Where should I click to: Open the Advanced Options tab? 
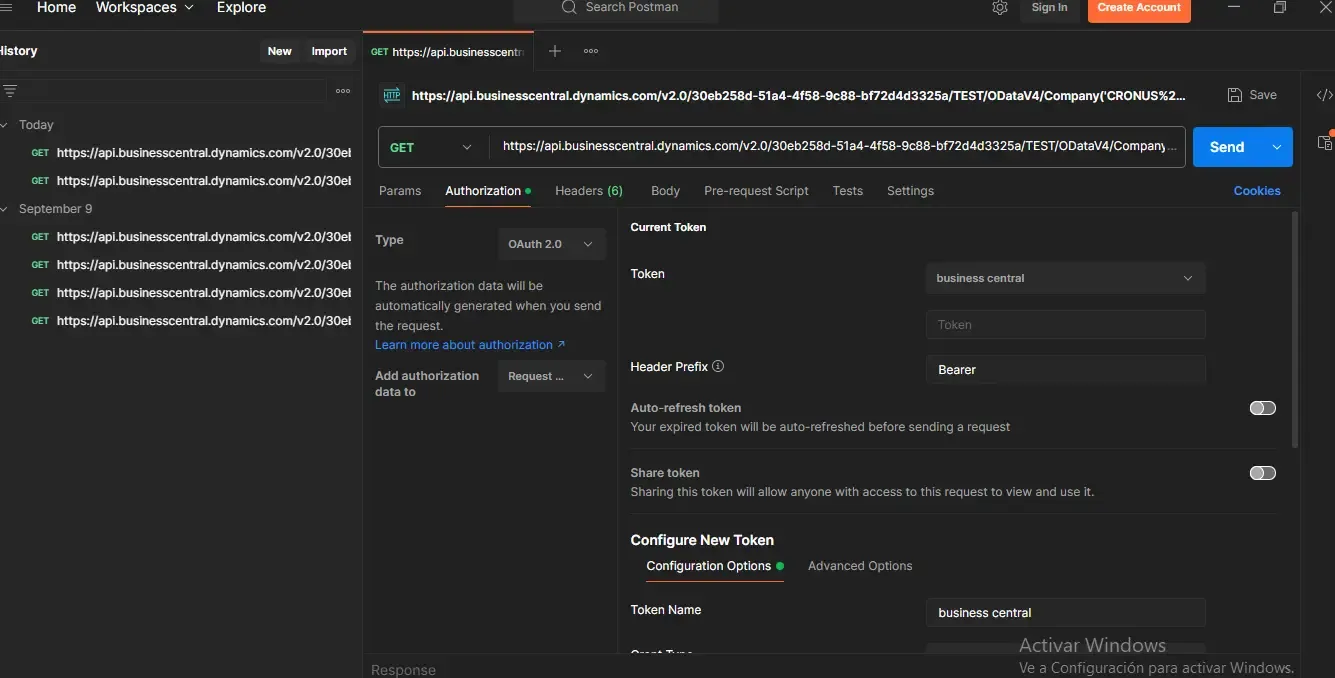click(859, 566)
